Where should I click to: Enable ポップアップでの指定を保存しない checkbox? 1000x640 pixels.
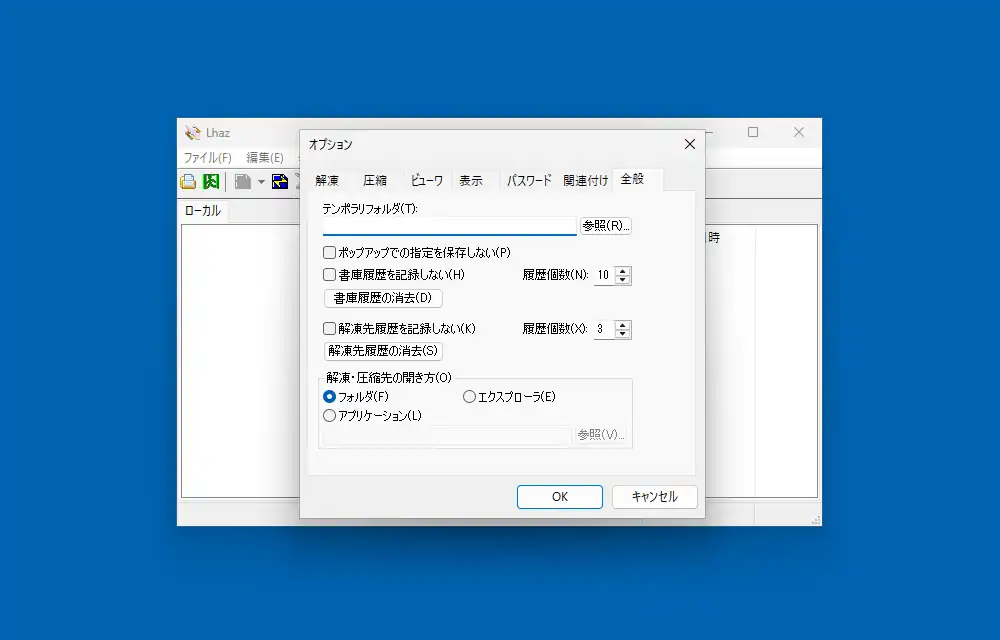[329, 253]
